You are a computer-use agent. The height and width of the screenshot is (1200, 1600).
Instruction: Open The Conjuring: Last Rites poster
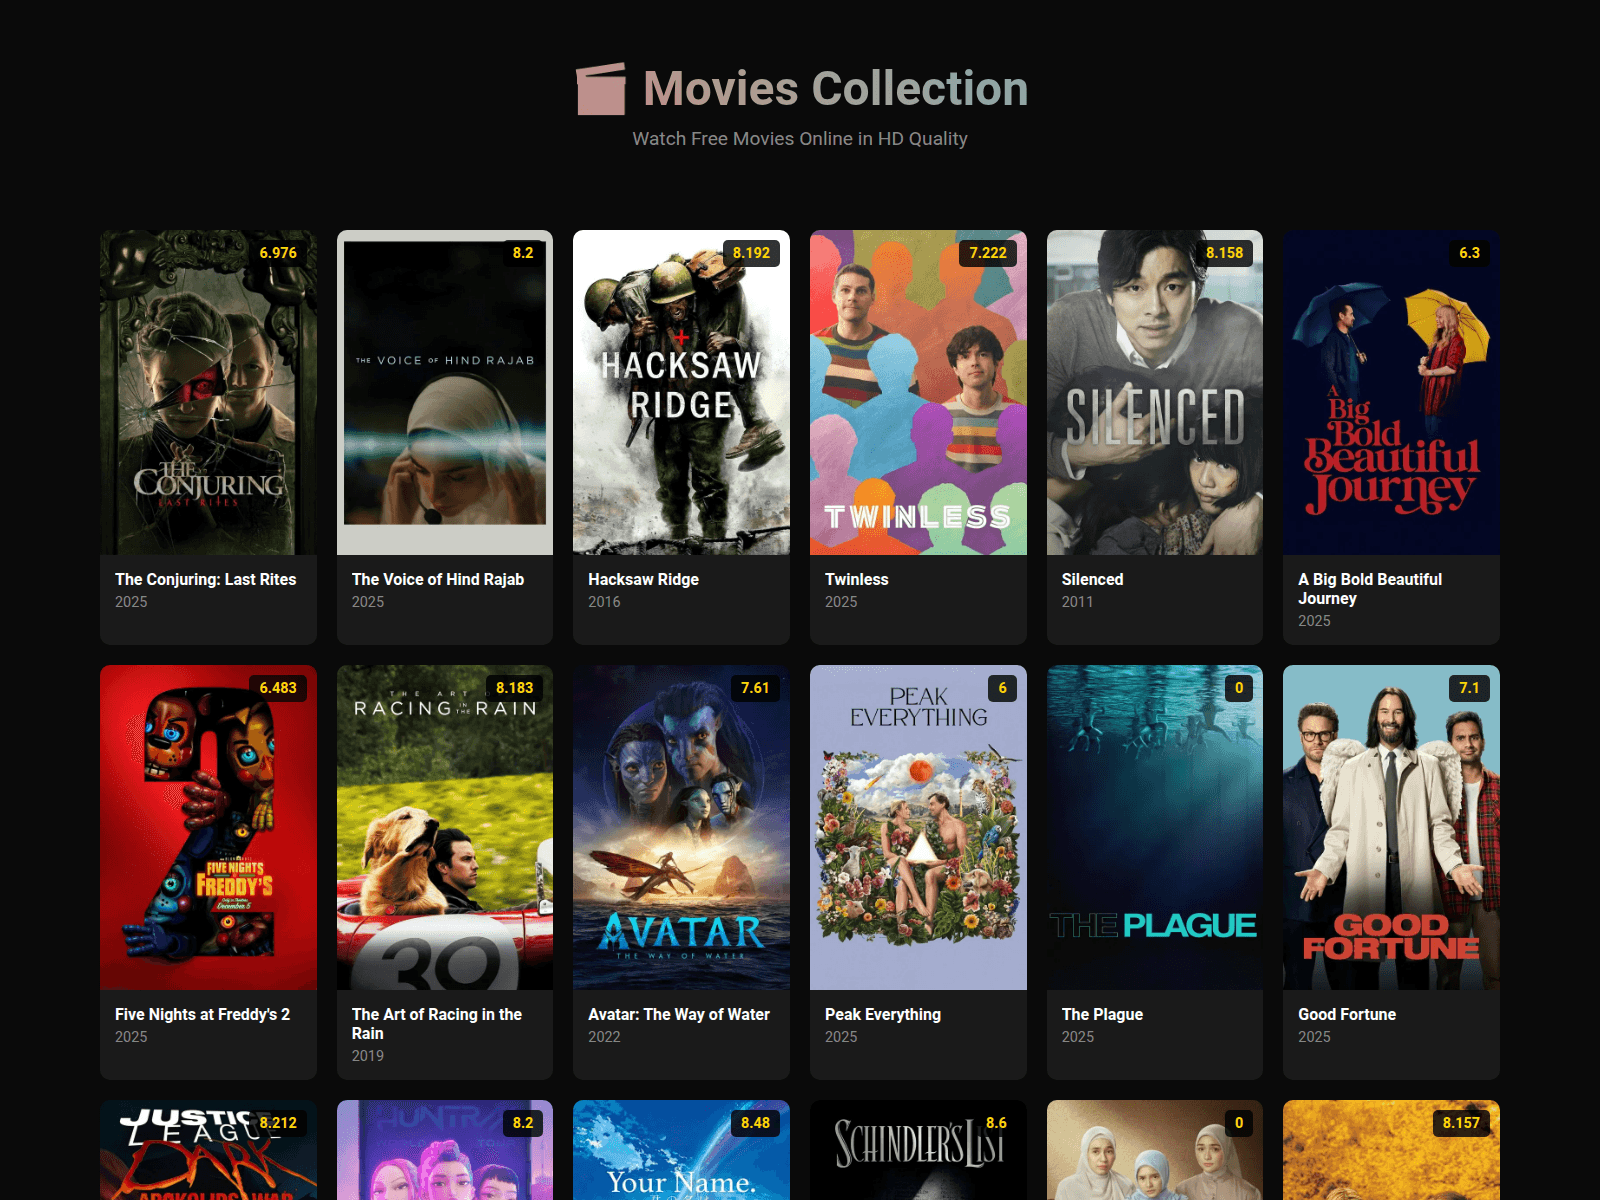pos(208,392)
